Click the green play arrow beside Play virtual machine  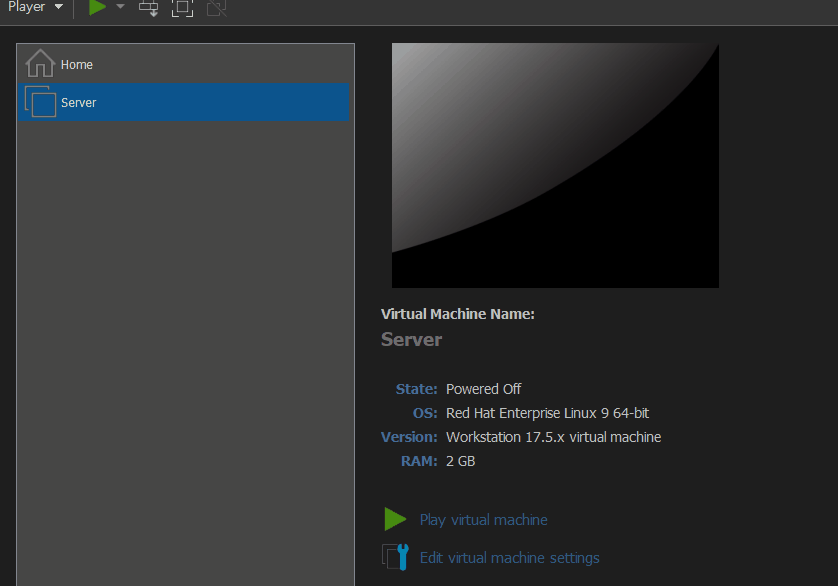click(x=395, y=519)
